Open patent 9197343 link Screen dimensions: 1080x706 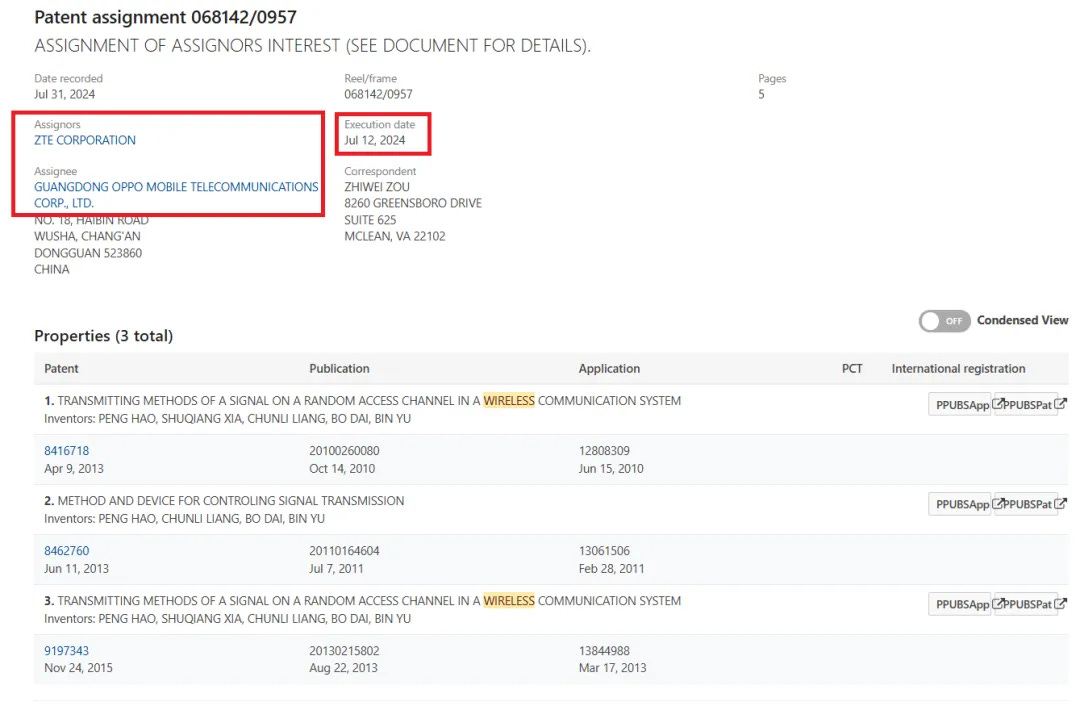pos(66,651)
